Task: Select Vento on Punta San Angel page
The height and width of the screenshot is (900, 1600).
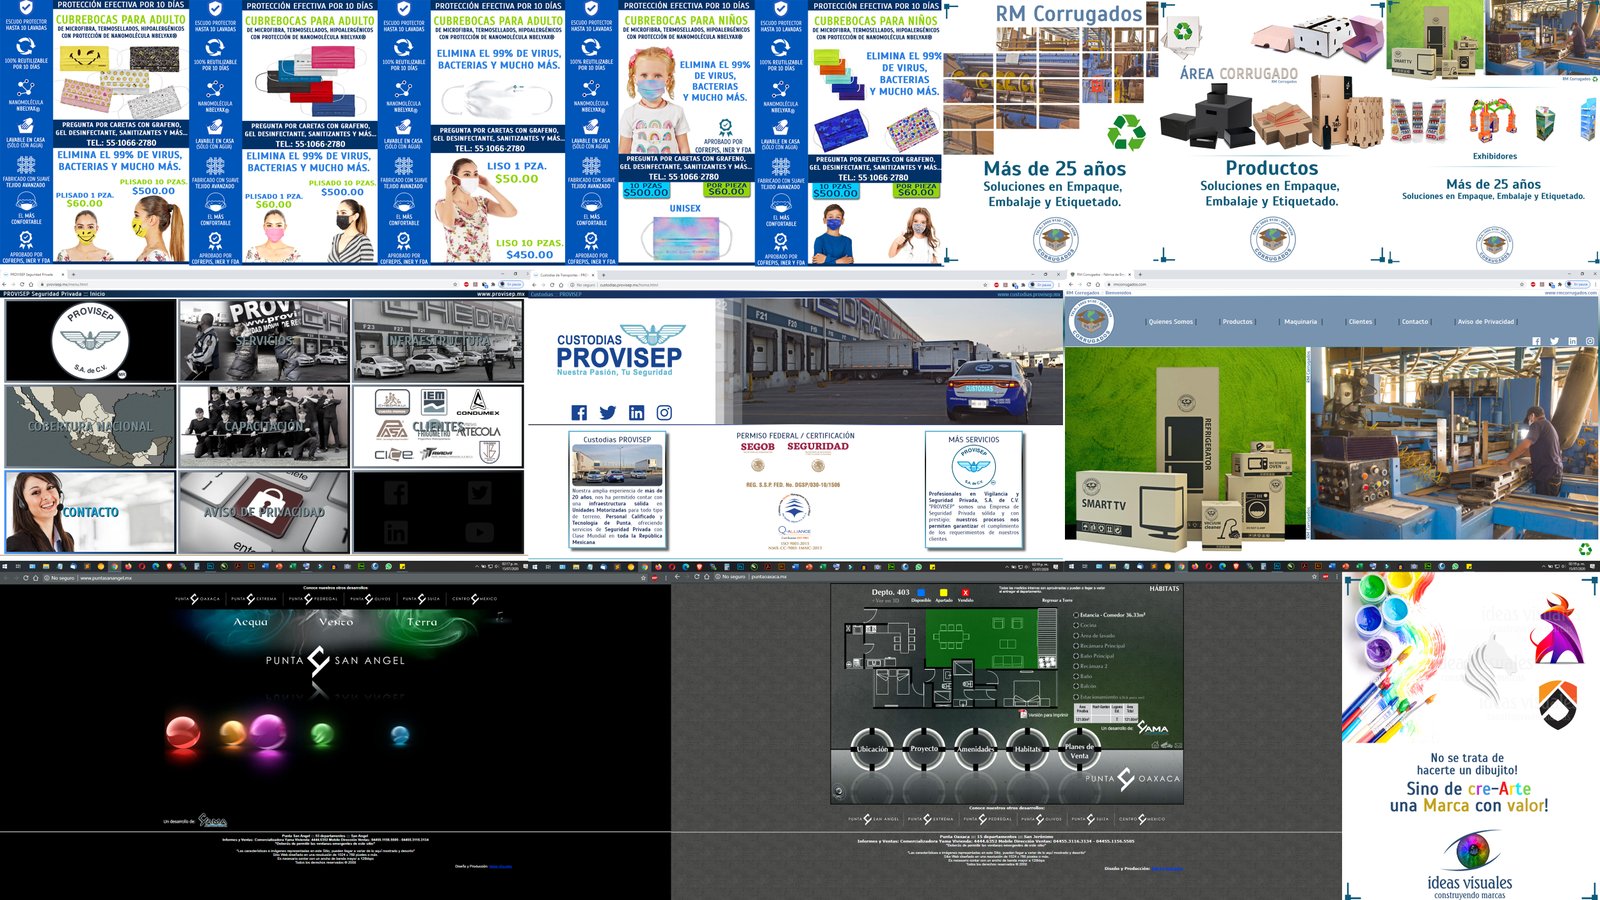Action: [336, 622]
